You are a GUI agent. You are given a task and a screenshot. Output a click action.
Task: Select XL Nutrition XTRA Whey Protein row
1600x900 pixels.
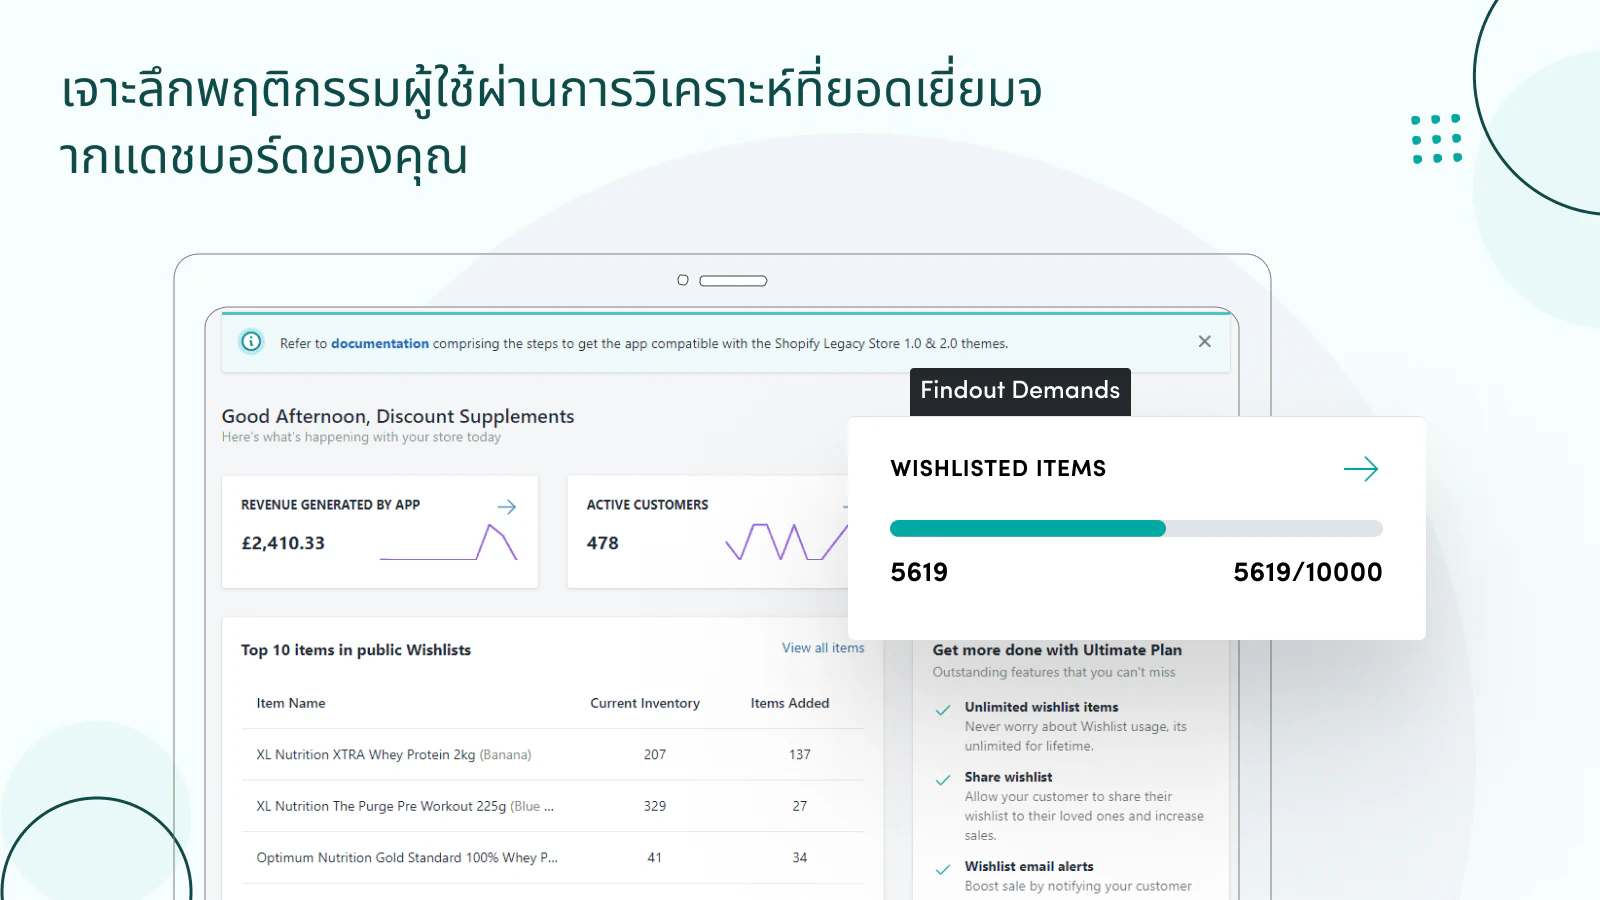click(553, 755)
